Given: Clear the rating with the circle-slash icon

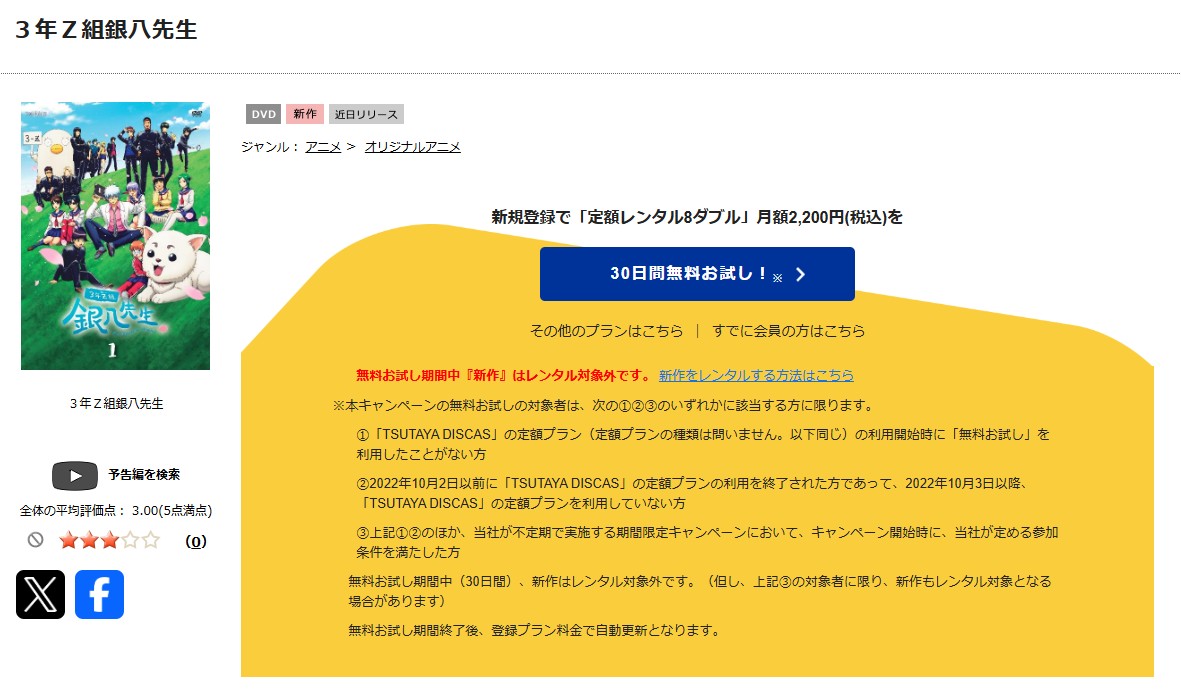Looking at the screenshot, I should pyautogui.click(x=36, y=540).
